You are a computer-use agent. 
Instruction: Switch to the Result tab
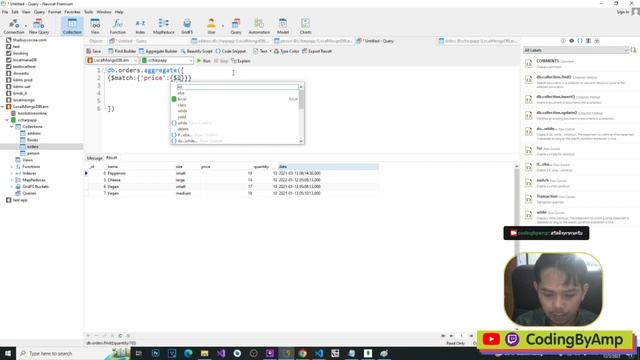point(111,158)
